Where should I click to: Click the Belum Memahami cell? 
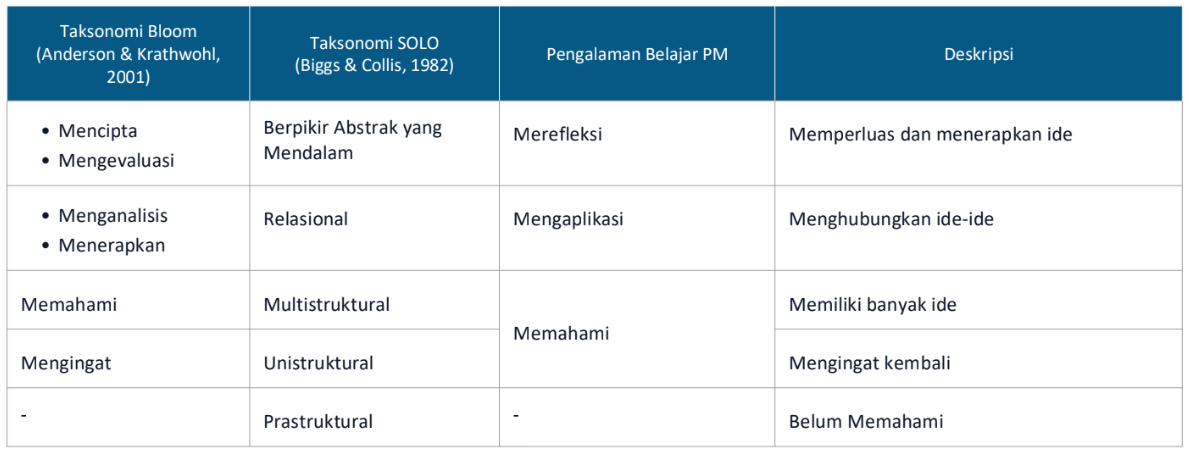(x=866, y=421)
